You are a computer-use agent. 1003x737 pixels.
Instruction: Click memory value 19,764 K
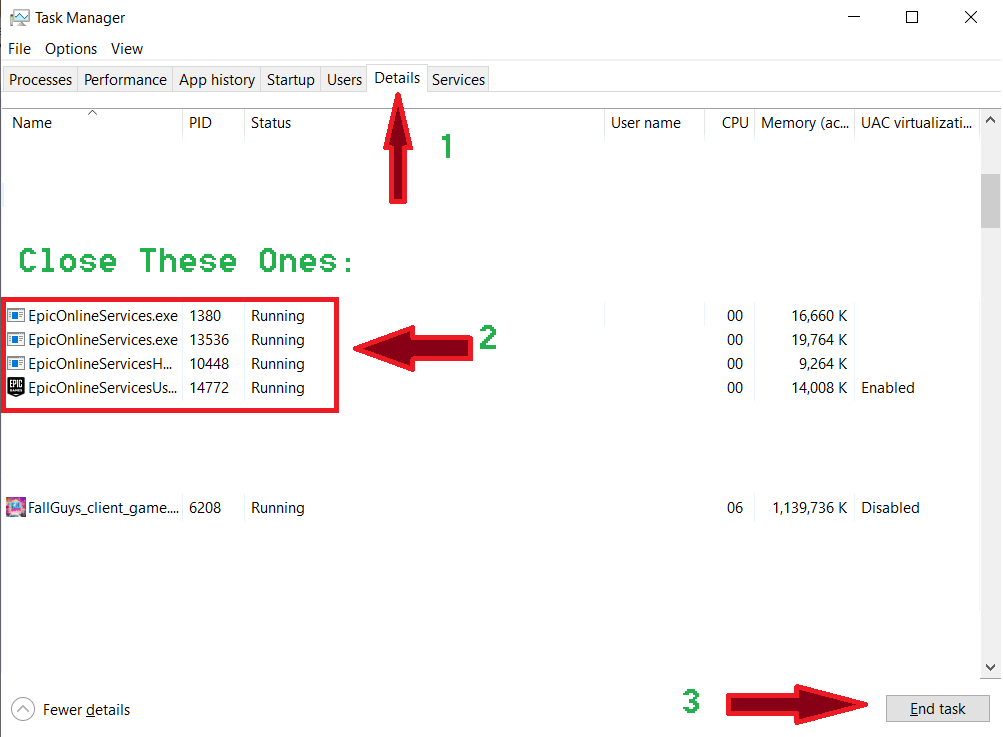coord(819,340)
